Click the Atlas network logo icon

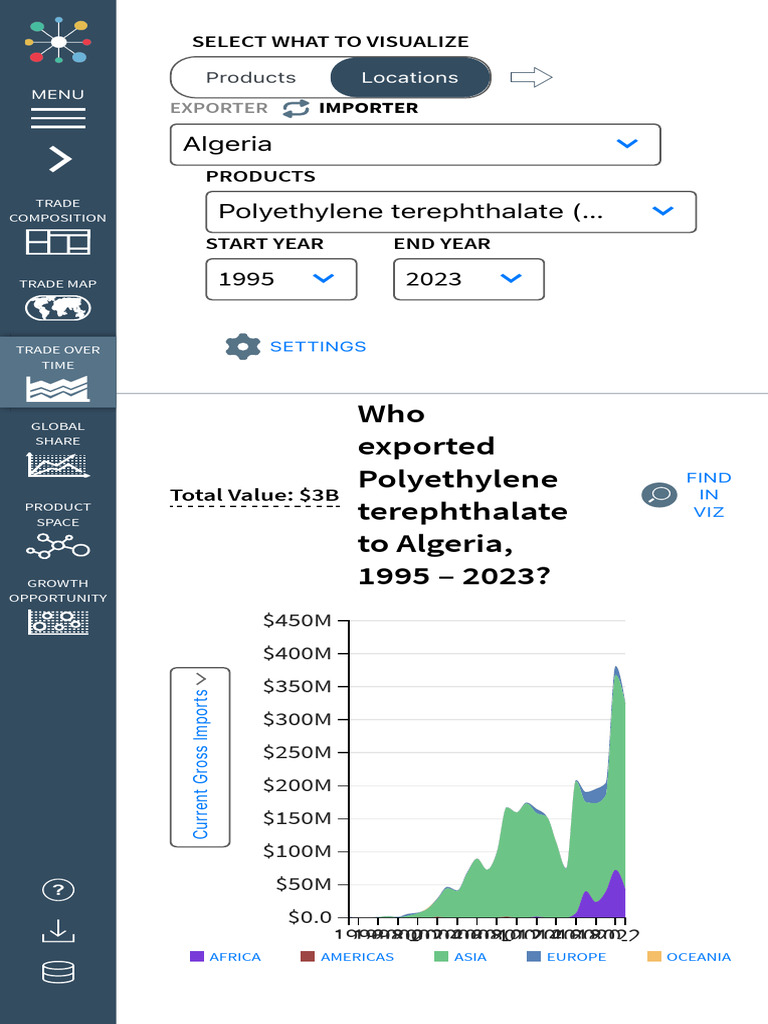point(58,40)
